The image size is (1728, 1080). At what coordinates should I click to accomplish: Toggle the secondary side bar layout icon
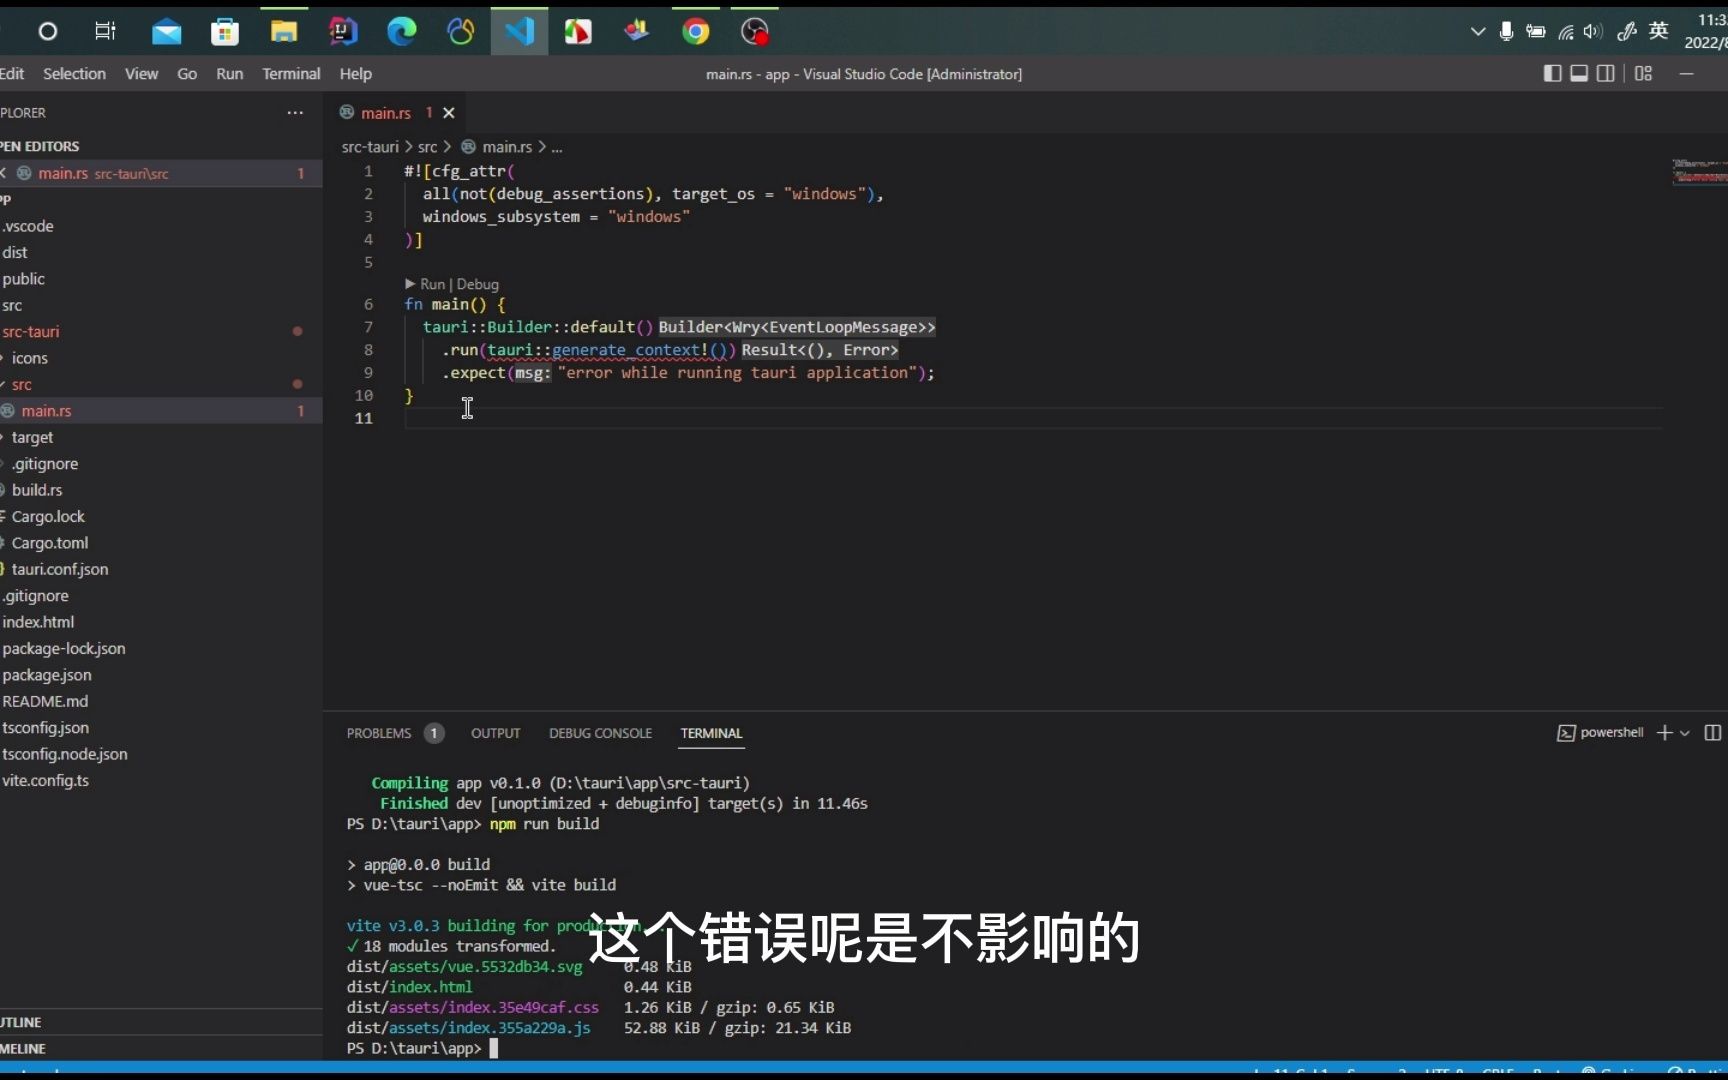point(1606,73)
